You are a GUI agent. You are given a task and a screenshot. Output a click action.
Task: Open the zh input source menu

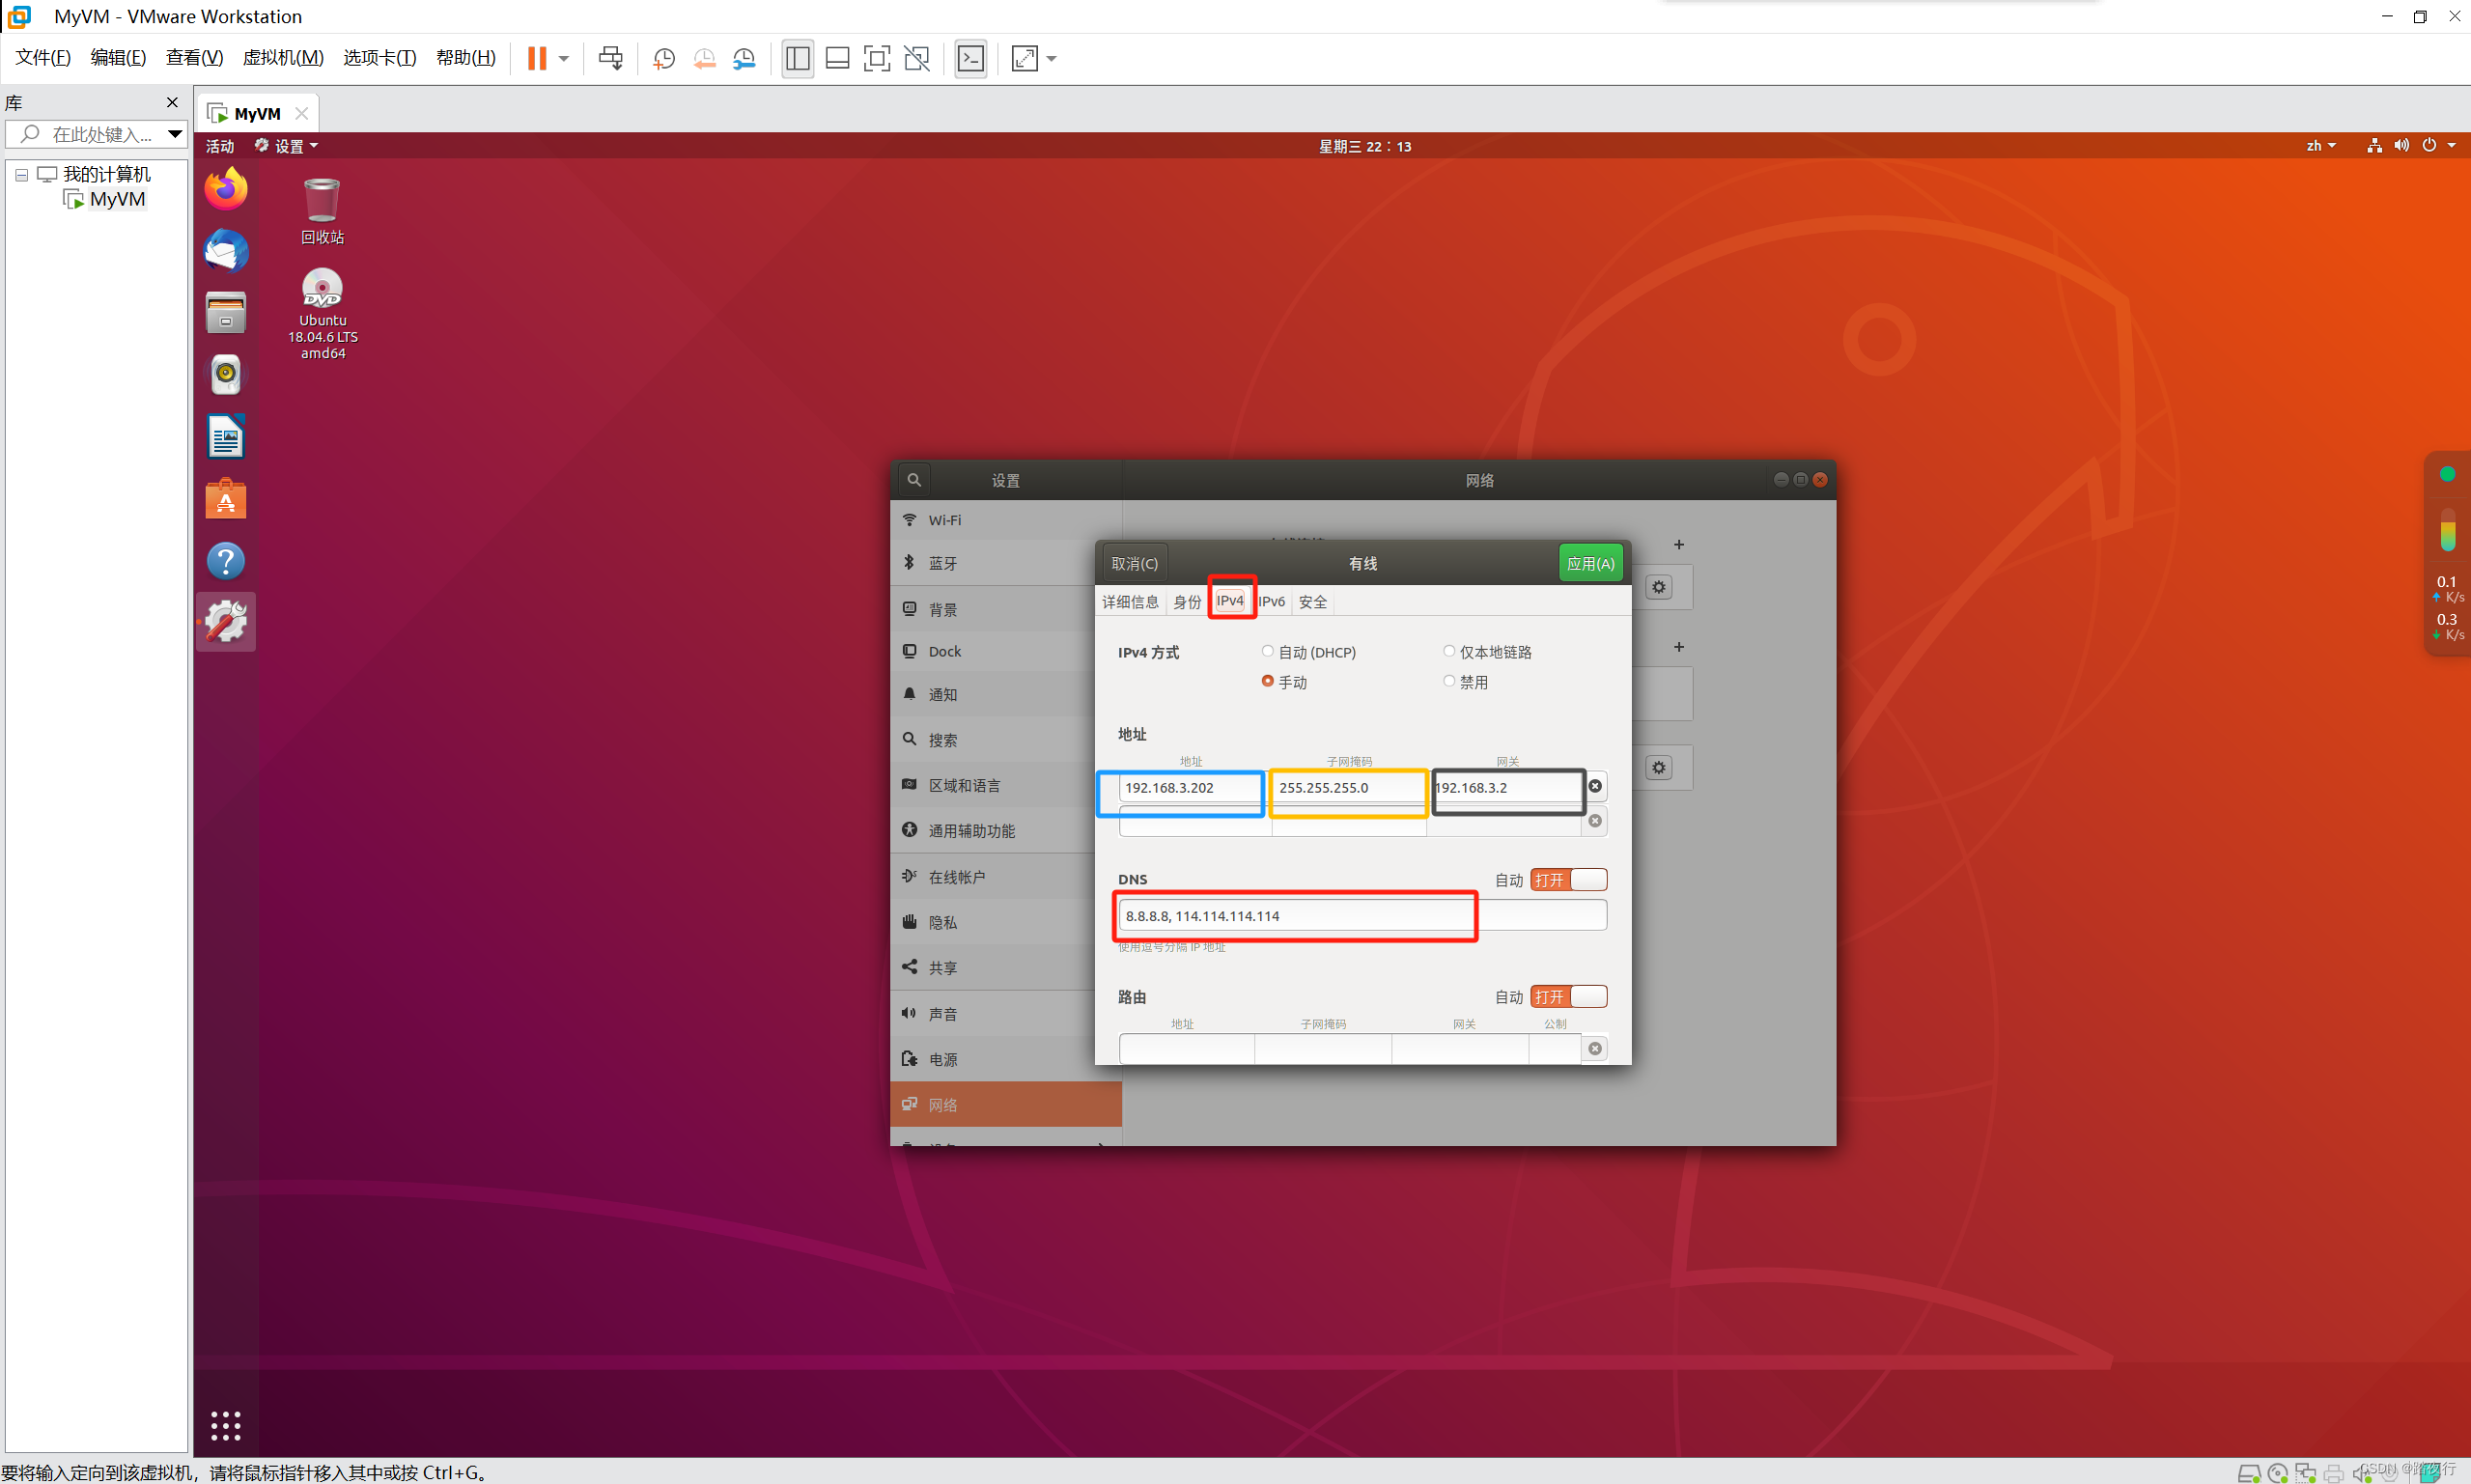[2321, 146]
